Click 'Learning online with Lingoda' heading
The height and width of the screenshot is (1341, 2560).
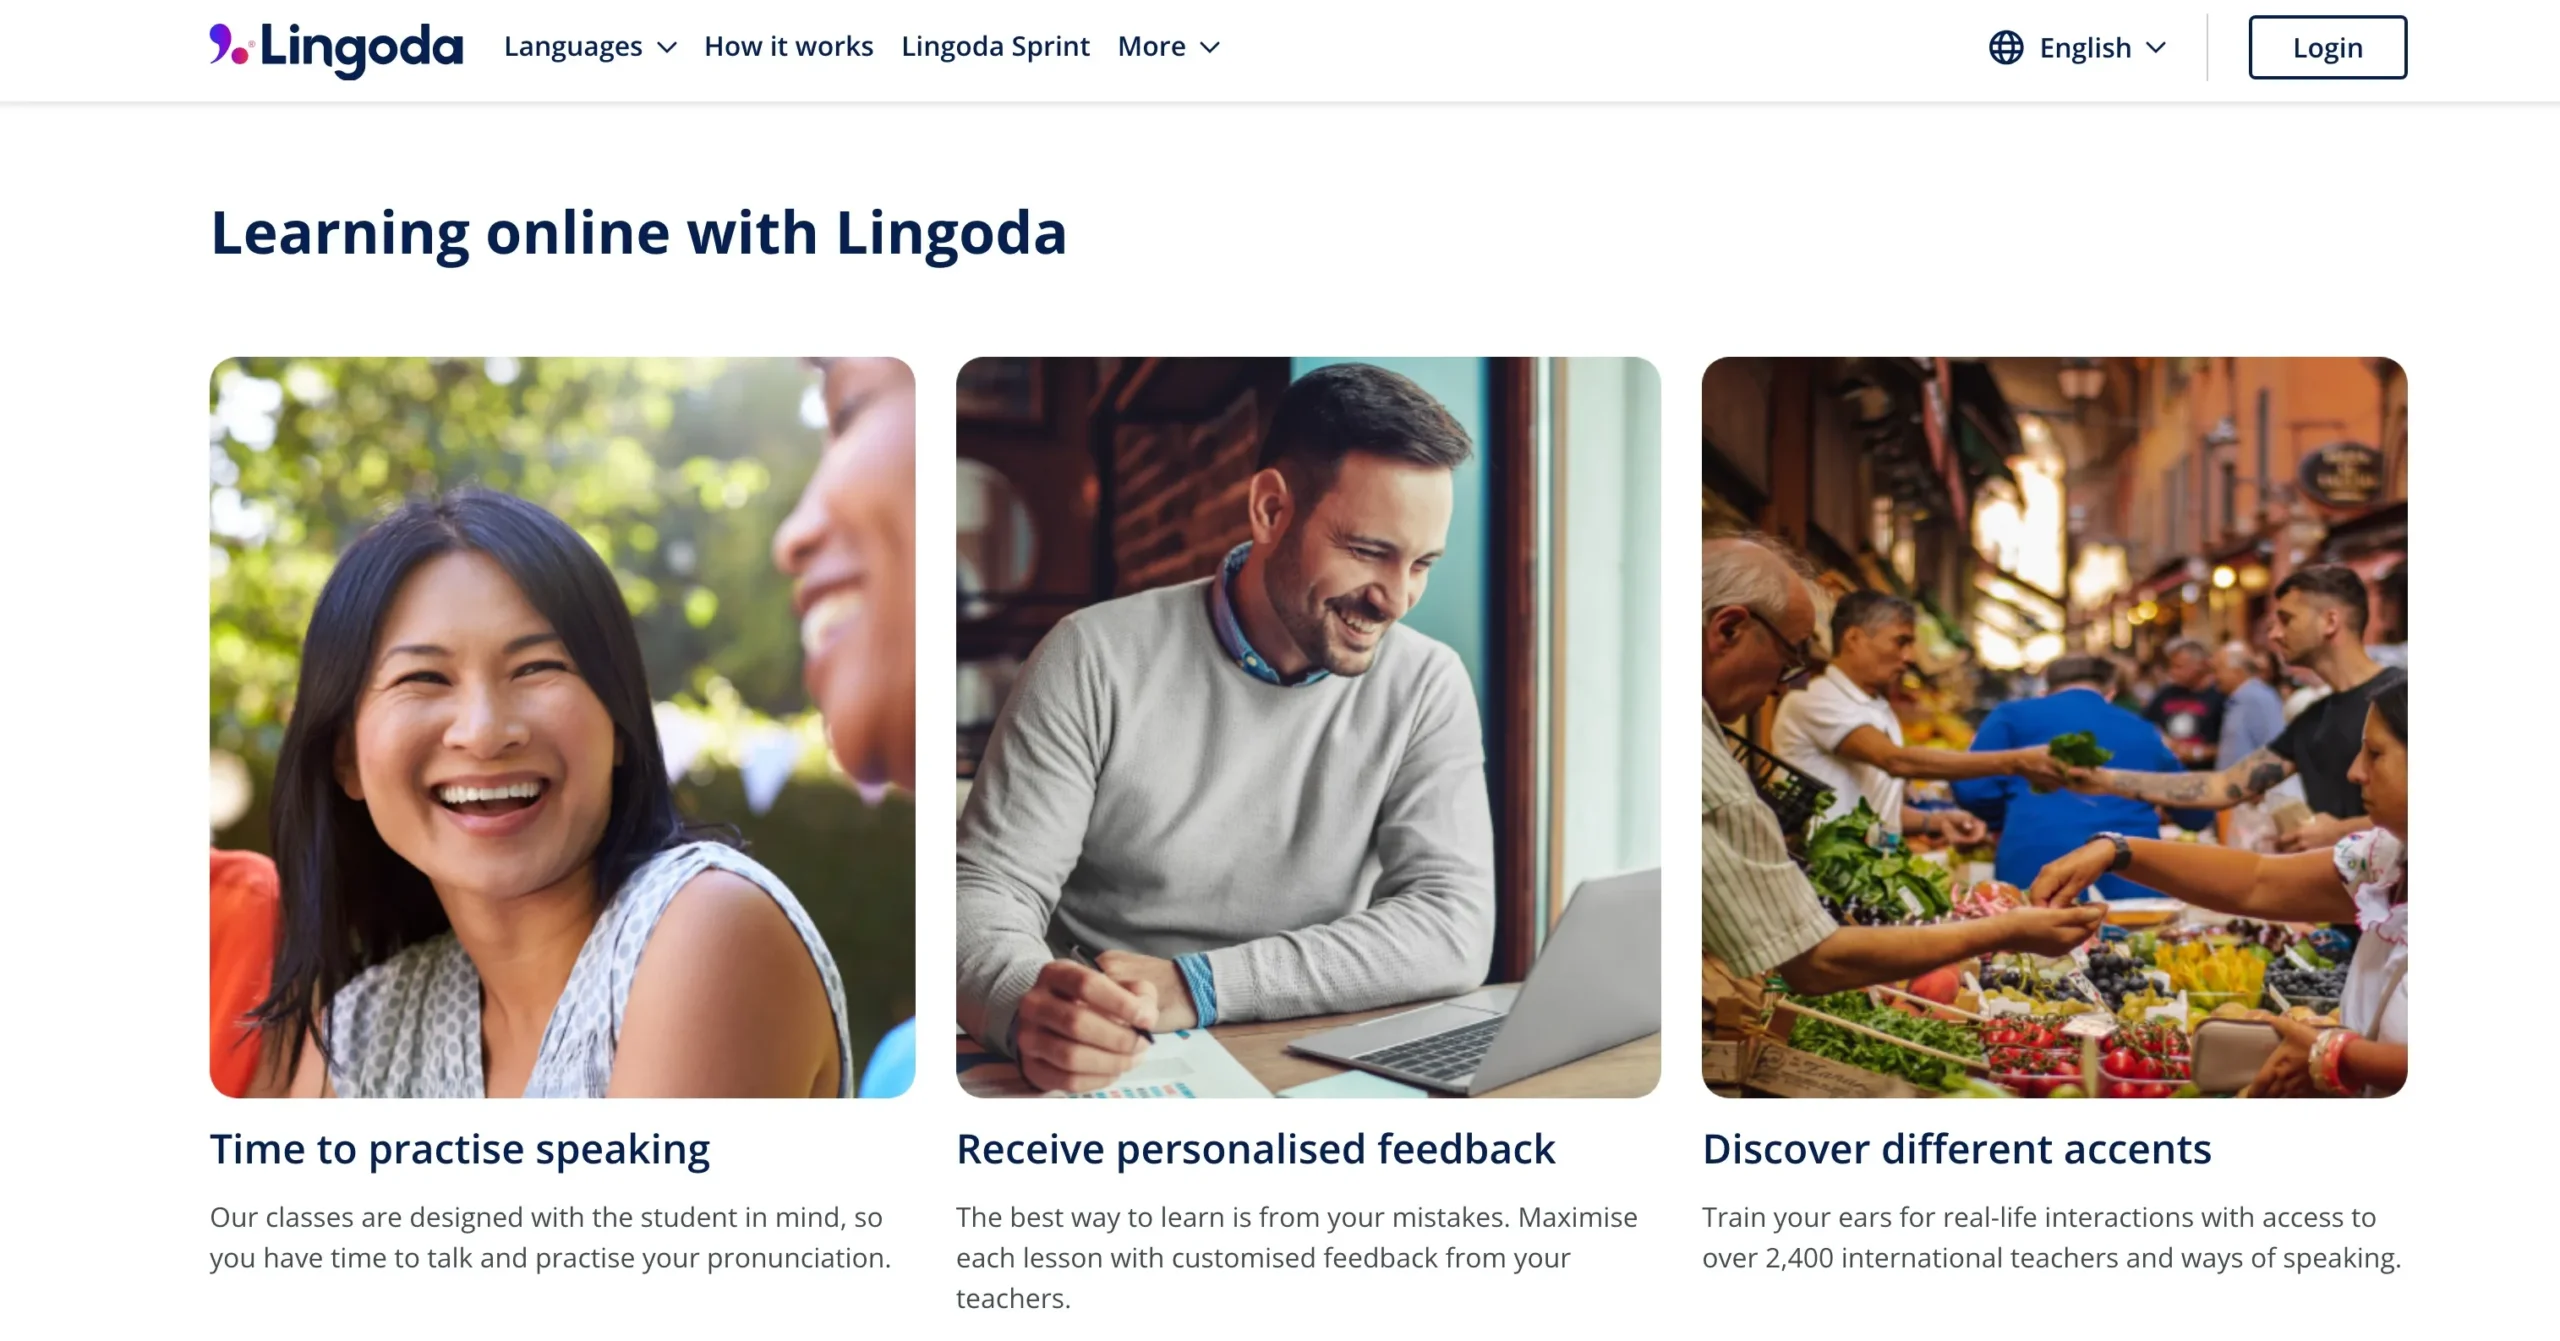[638, 233]
